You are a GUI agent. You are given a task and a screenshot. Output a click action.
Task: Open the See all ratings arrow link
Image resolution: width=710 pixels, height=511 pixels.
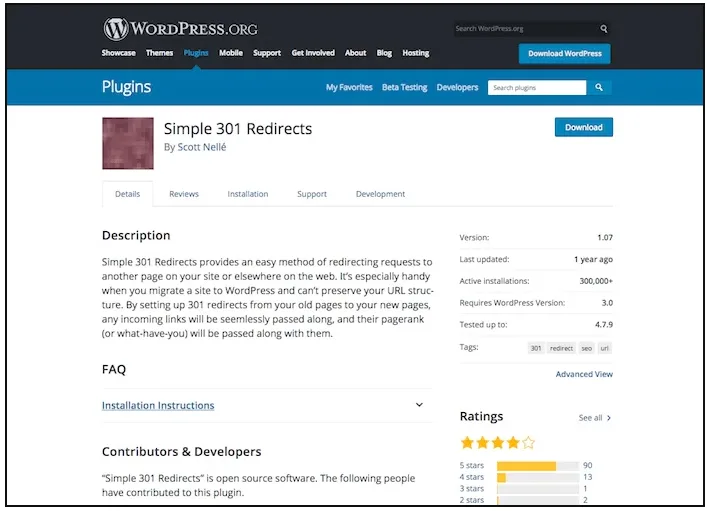coord(595,418)
